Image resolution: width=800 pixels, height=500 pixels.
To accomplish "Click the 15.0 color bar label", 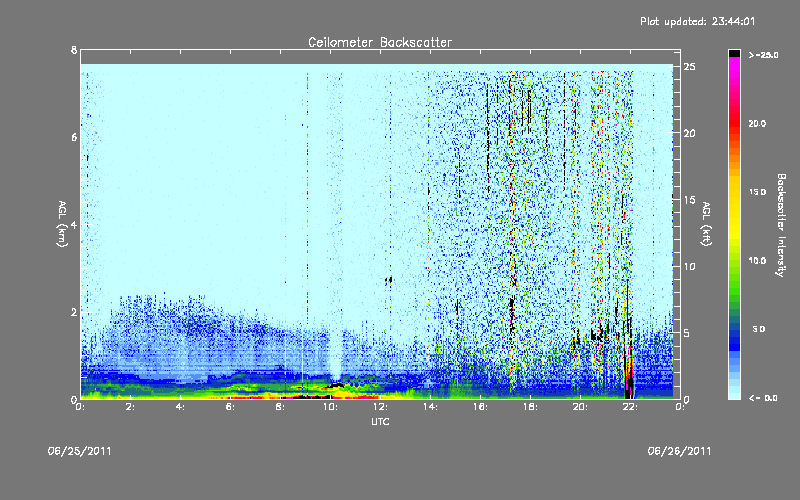I will [757, 192].
